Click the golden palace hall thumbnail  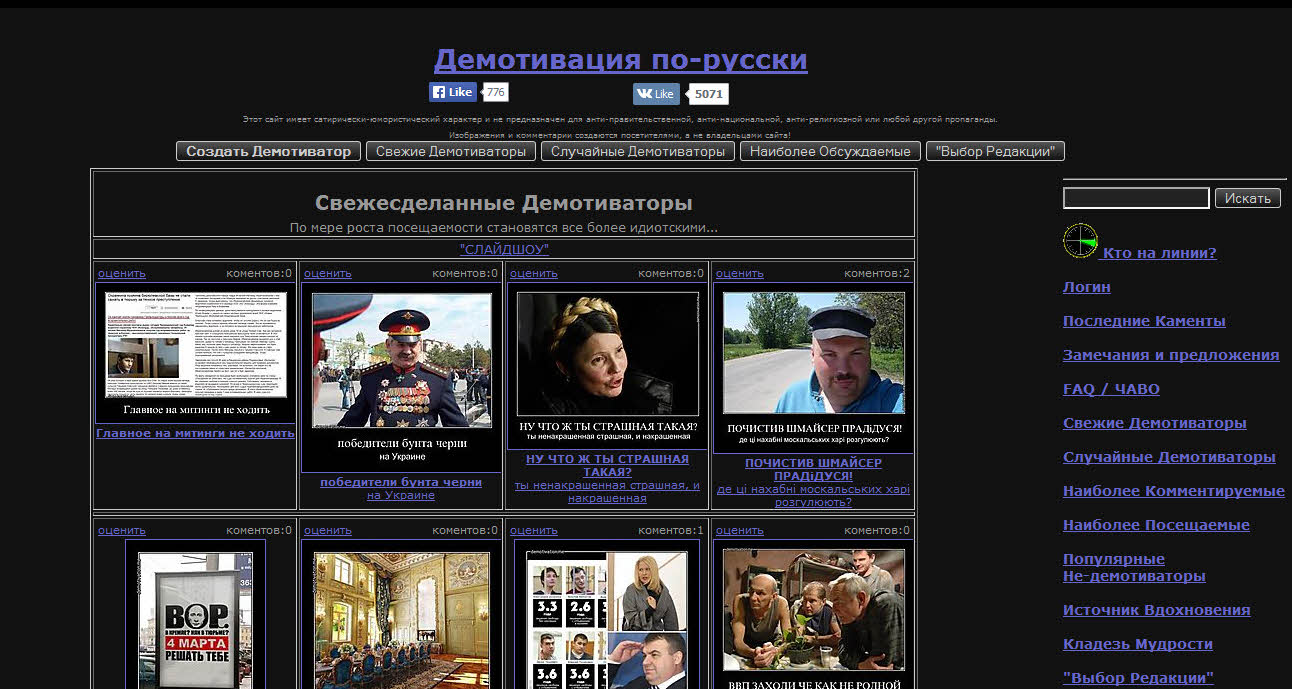click(401, 614)
